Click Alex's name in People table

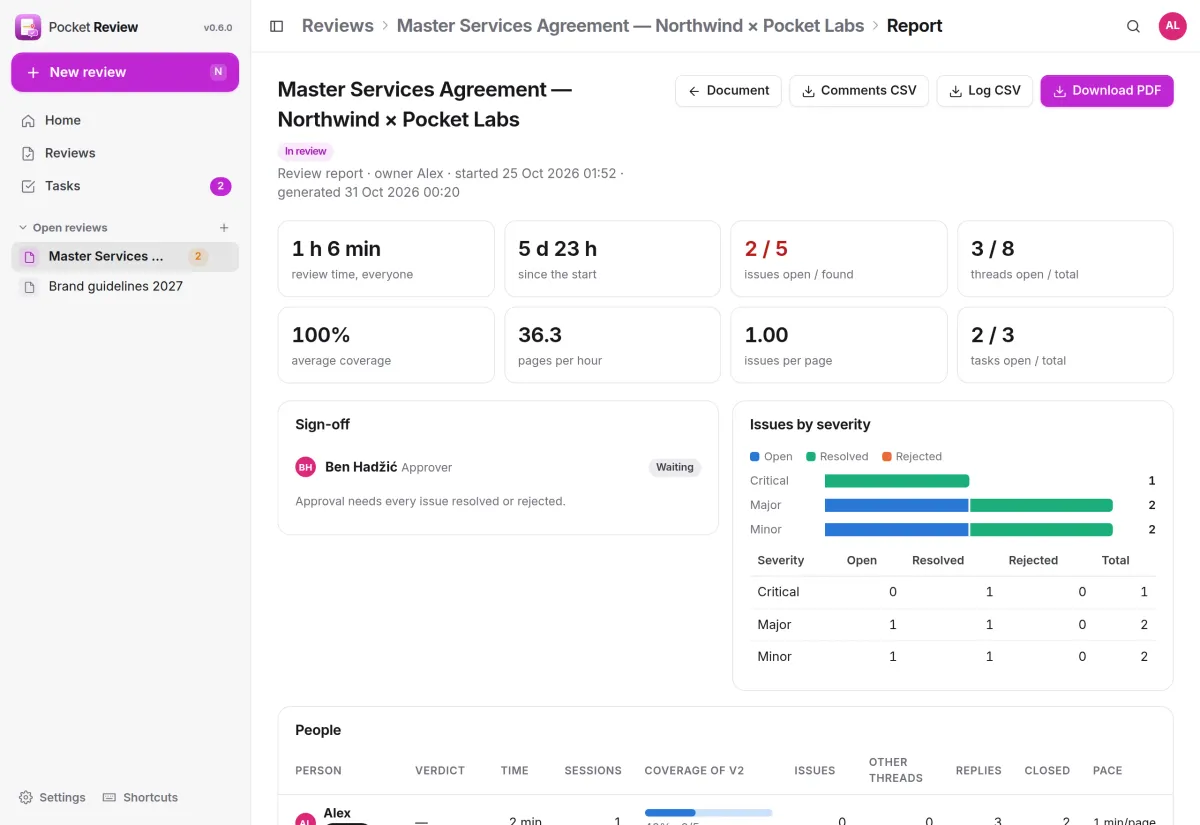click(337, 813)
